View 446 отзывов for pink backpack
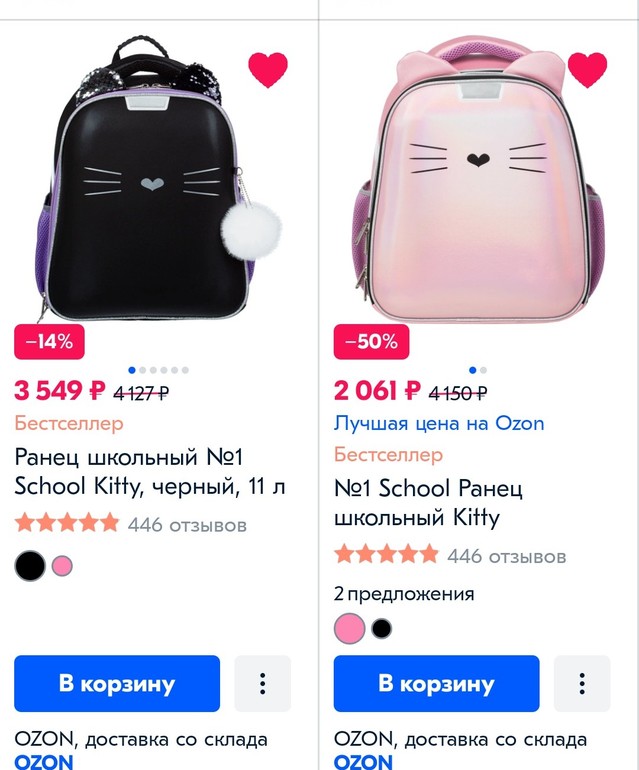The width and height of the screenshot is (639, 770). [506, 555]
